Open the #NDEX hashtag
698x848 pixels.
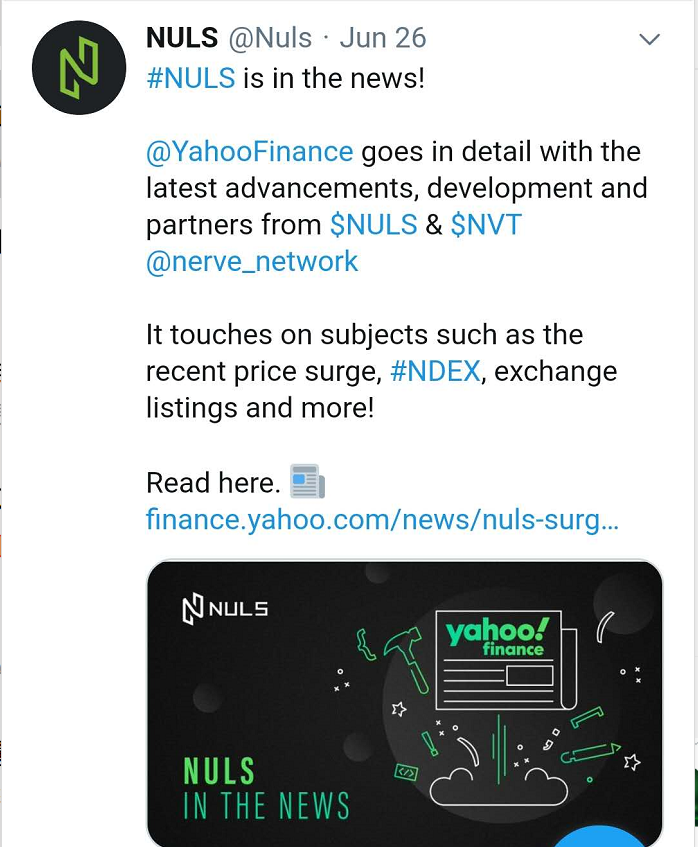point(435,372)
